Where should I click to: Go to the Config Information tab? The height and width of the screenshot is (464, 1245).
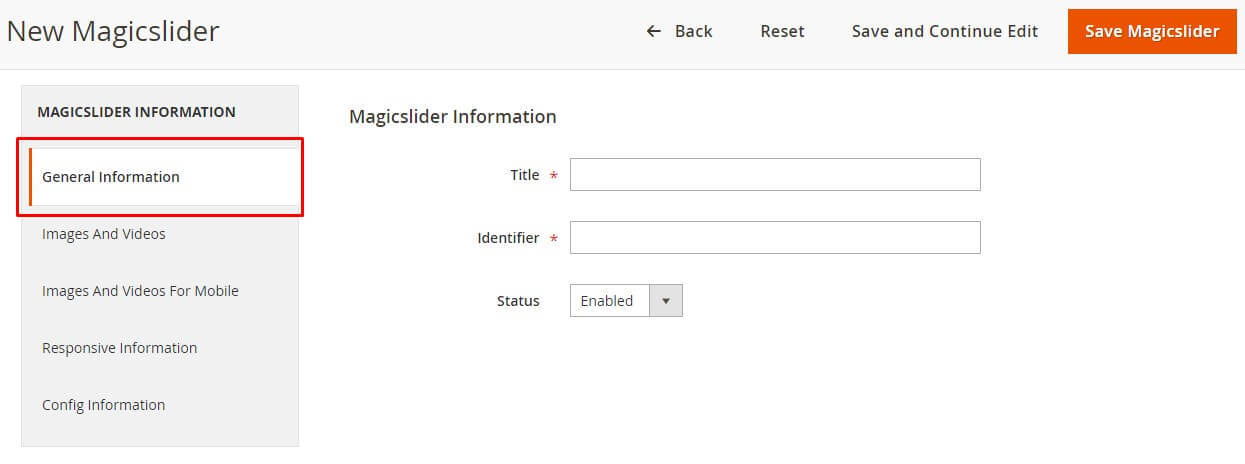(x=103, y=405)
